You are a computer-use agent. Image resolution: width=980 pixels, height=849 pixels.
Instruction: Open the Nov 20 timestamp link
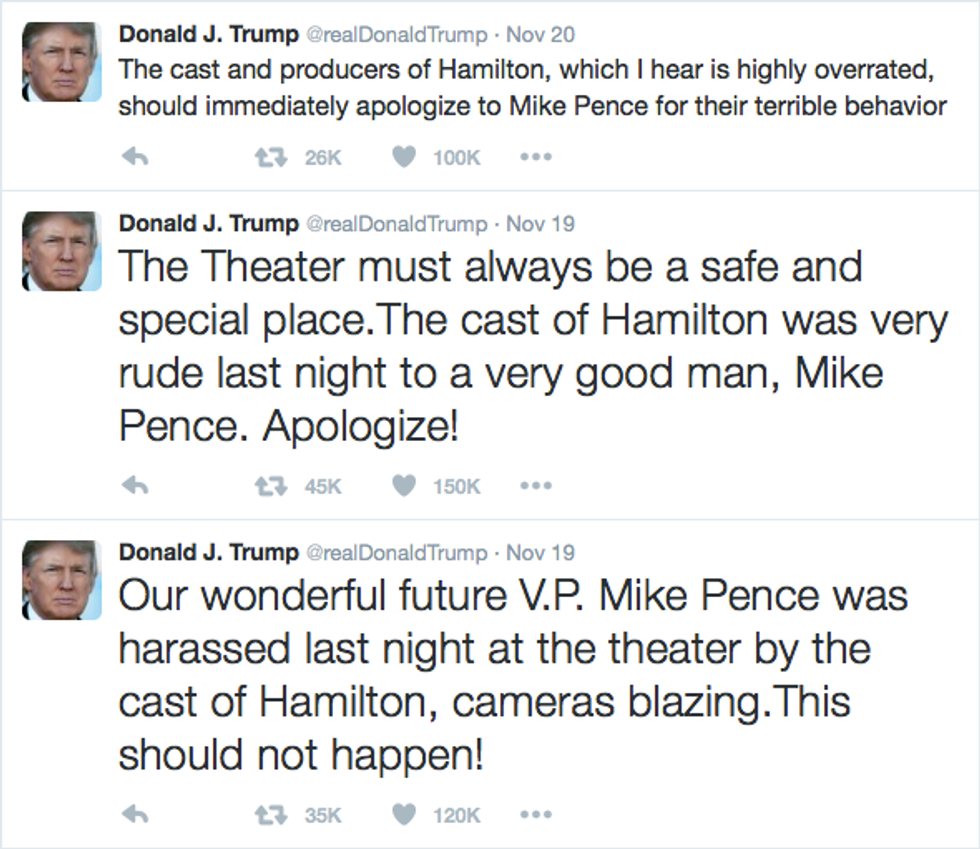[540, 34]
